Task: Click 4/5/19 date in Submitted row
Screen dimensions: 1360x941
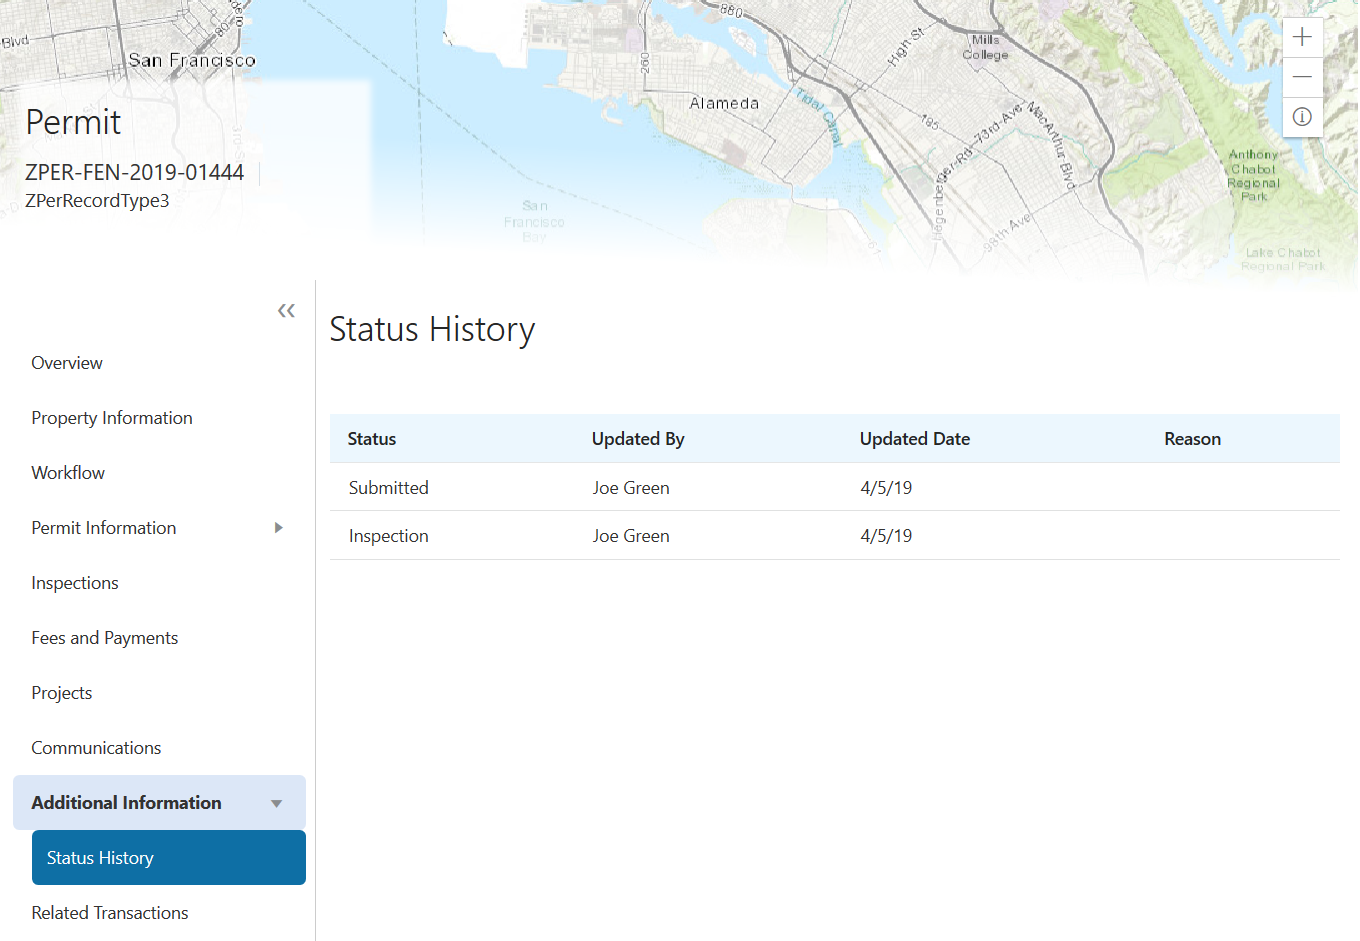Action: [x=886, y=488]
